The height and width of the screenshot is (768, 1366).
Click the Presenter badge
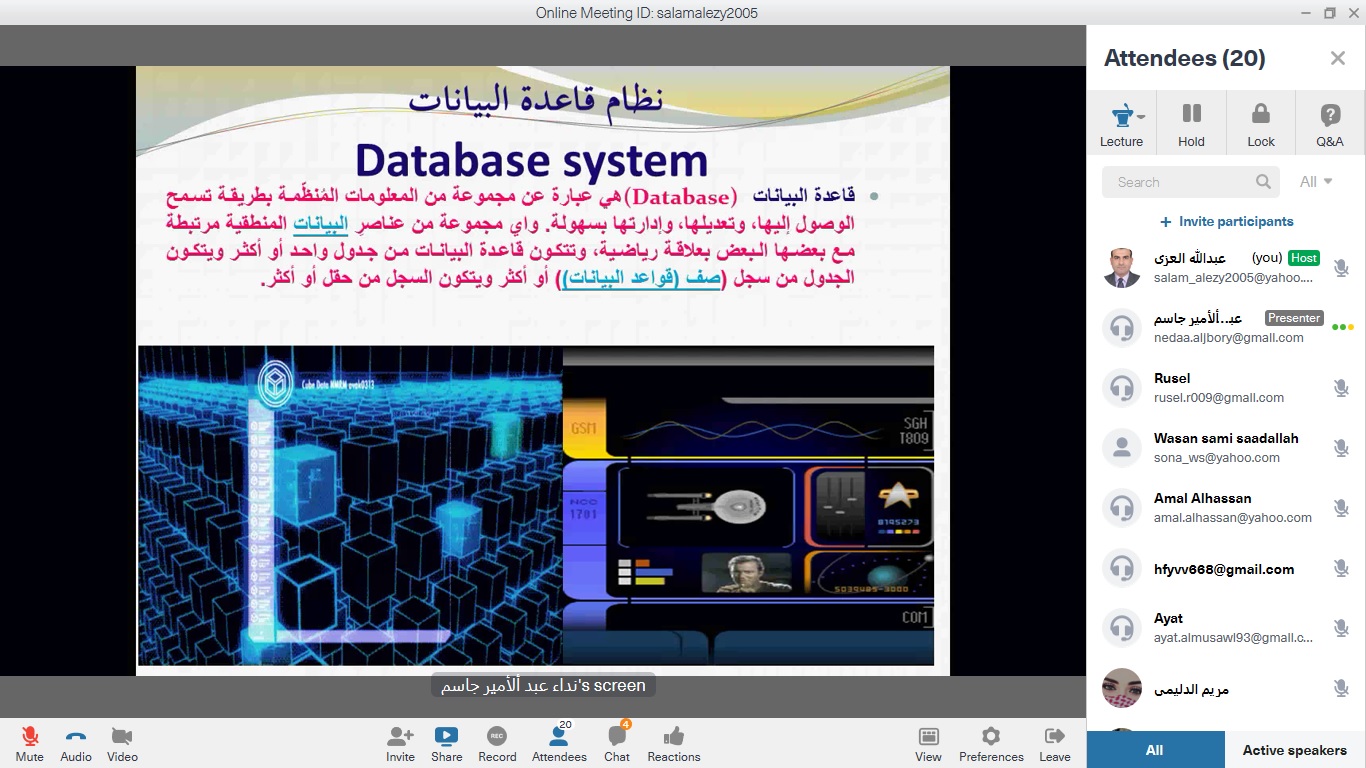(x=1294, y=318)
